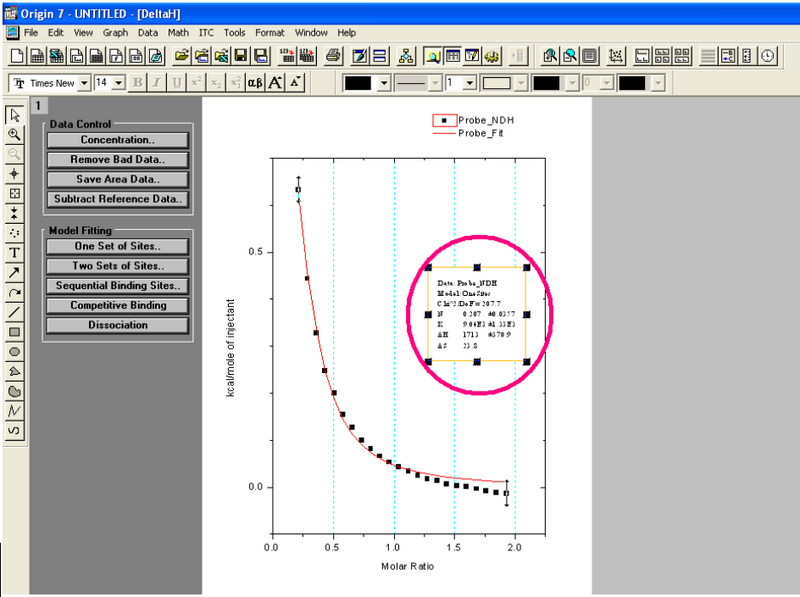Select the Screen Reader crosshair tool
Image resolution: width=800 pixels, height=597 pixels.
(x=14, y=174)
